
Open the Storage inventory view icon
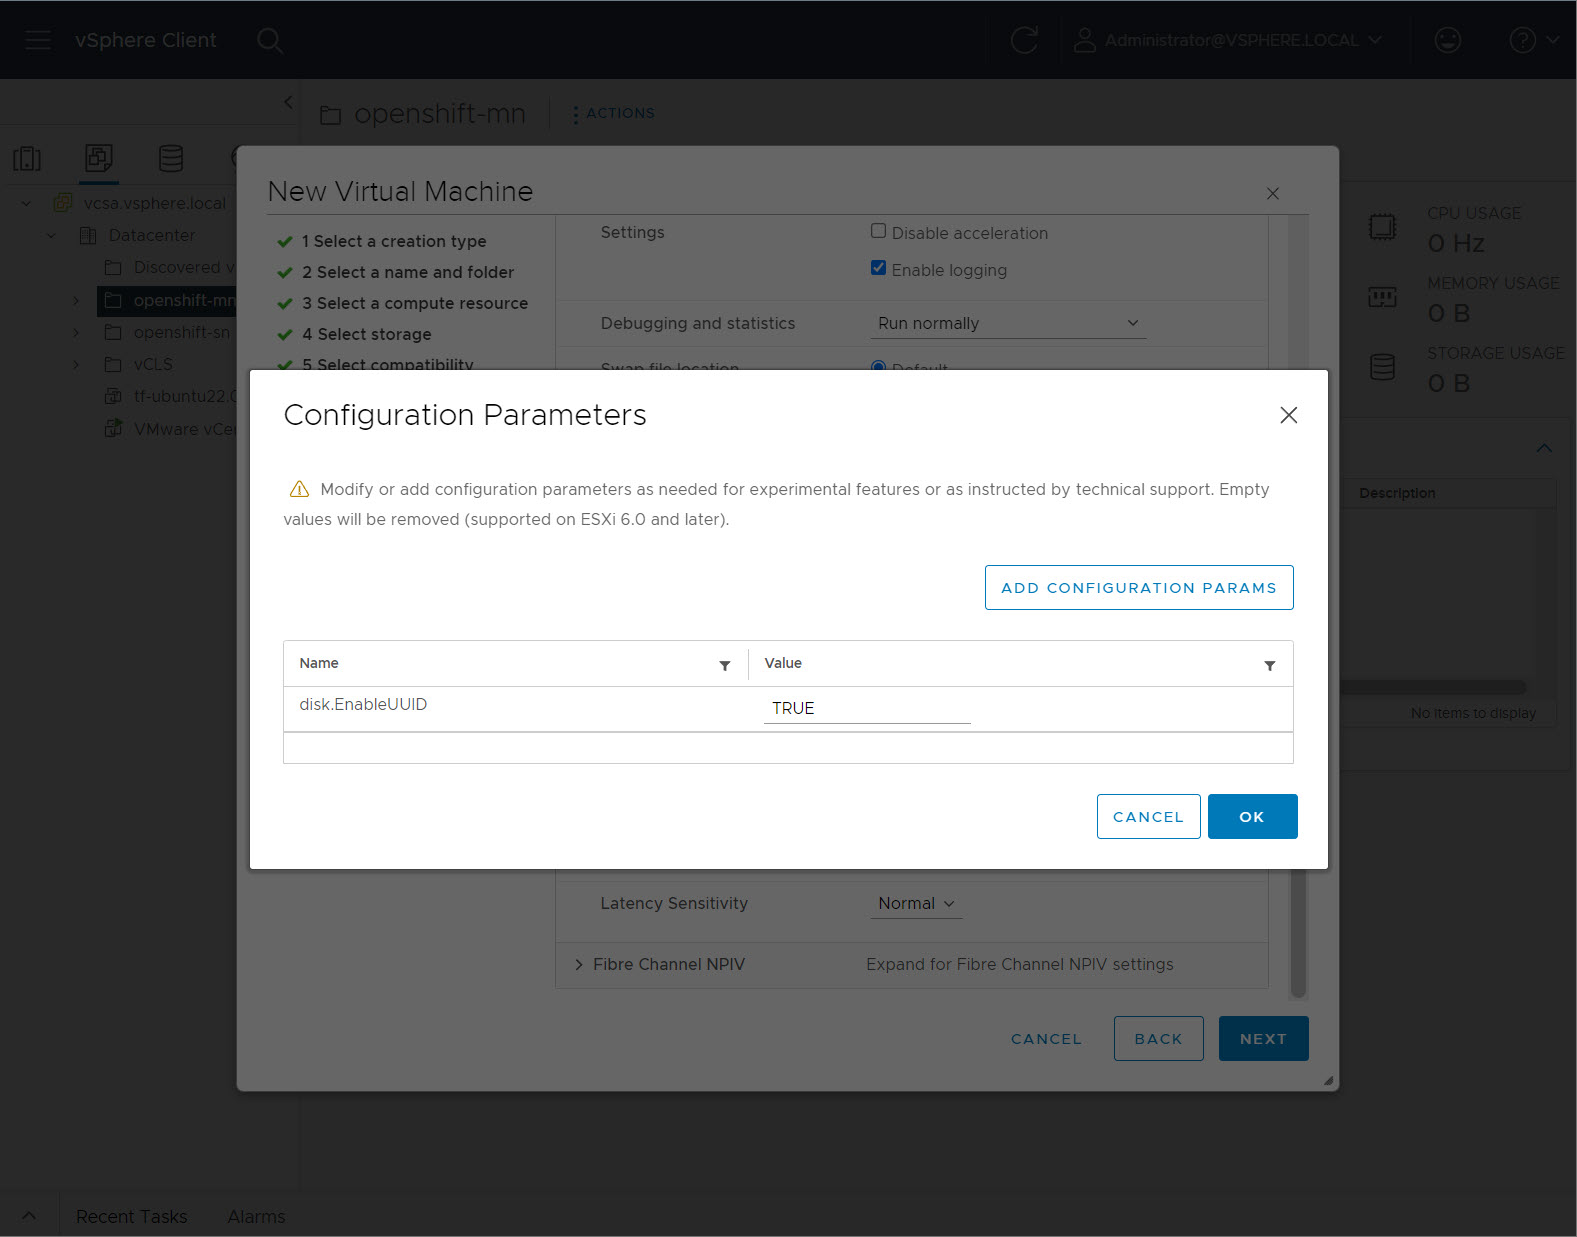tap(171, 158)
